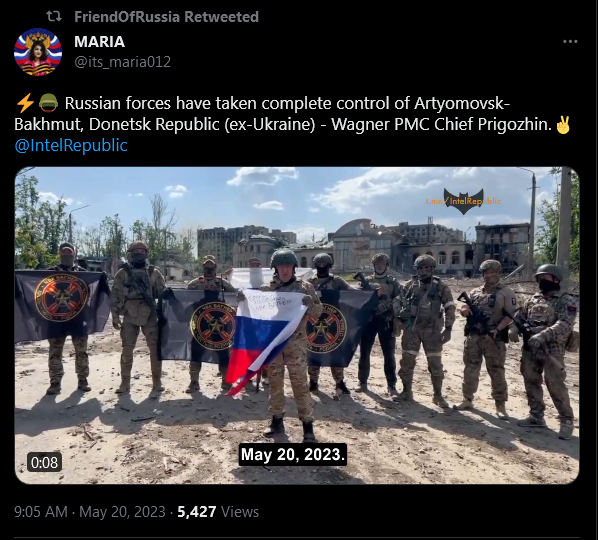Click the Russian tricolor flag in video
Viewport: 598px width, 540px height.
(265, 340)
